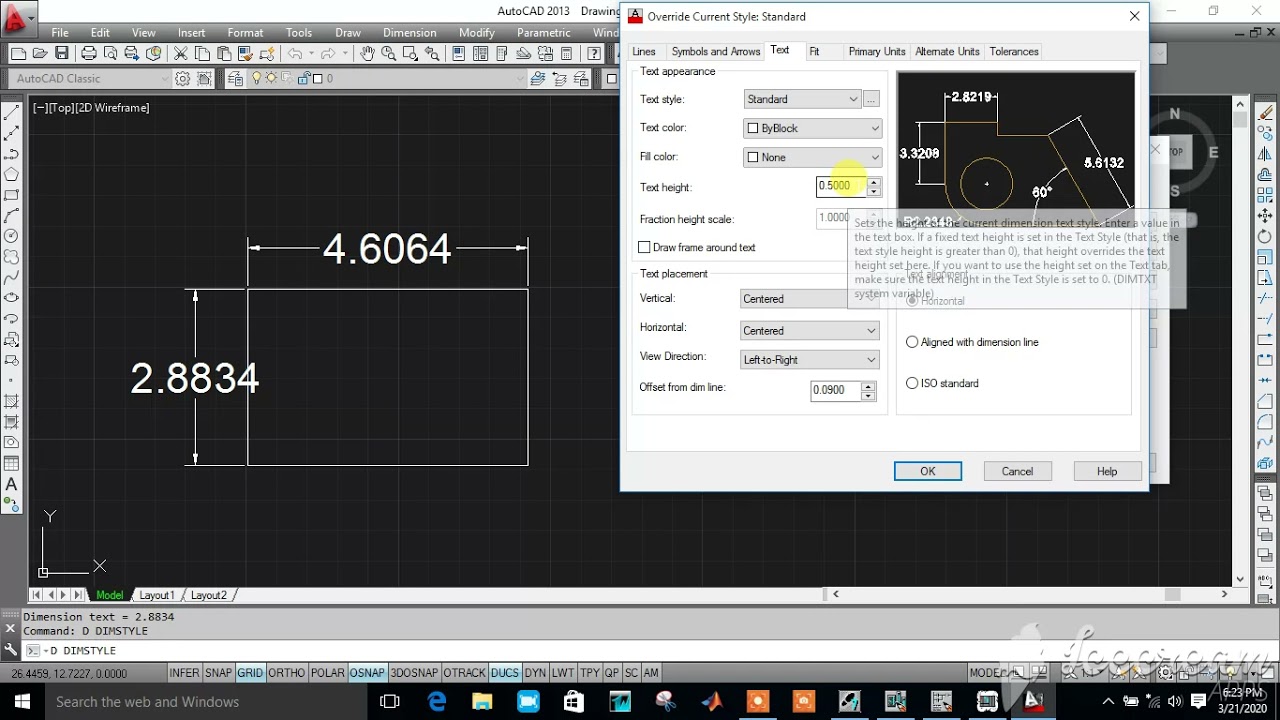The image size is (1280, 720).
Task: Toggle GRID display in status bar
Action: tap(250, 673)
